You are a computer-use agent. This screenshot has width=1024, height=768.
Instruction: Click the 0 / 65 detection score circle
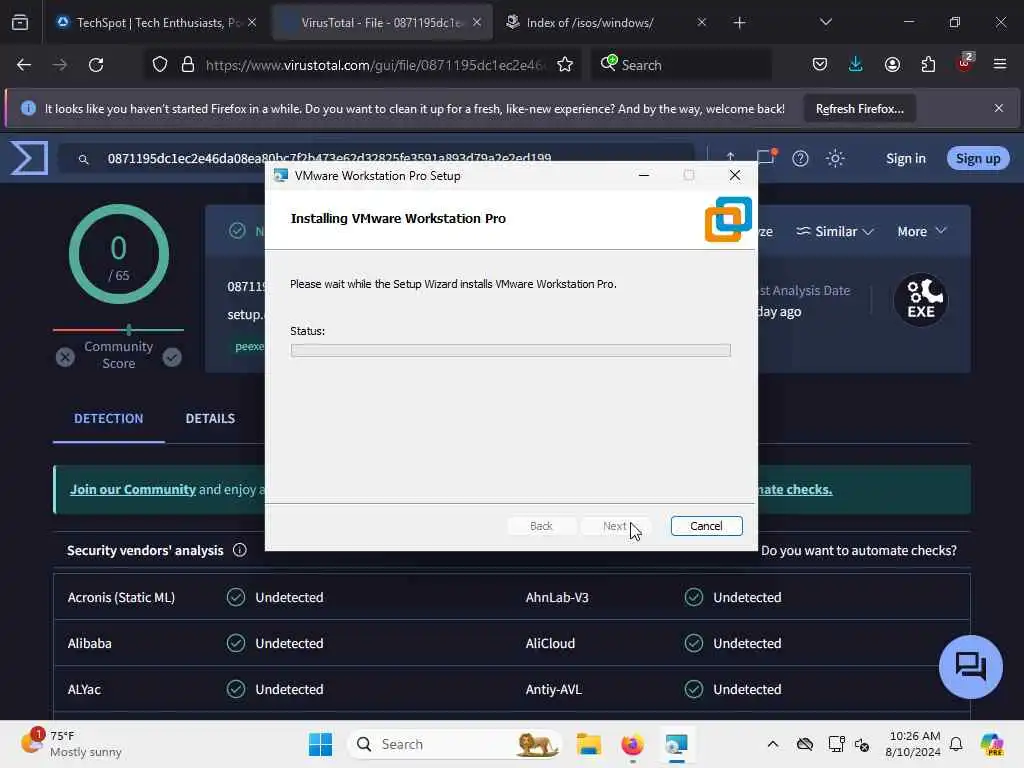pos(118,255)
